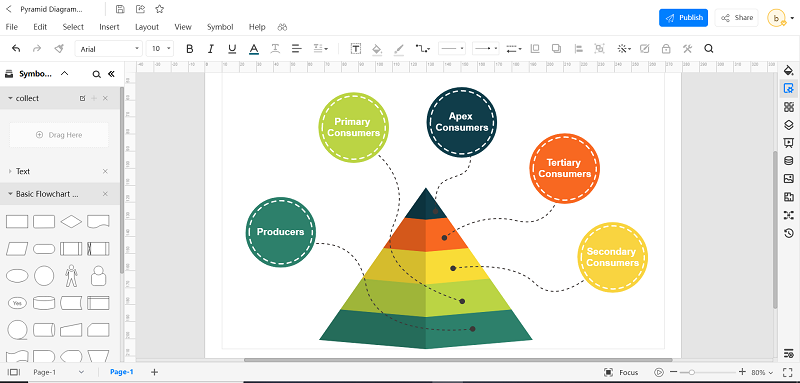Screen dimensions: 800x383
Task: Click the search magnifier in toolbar
Action: [x=709, y=49]
